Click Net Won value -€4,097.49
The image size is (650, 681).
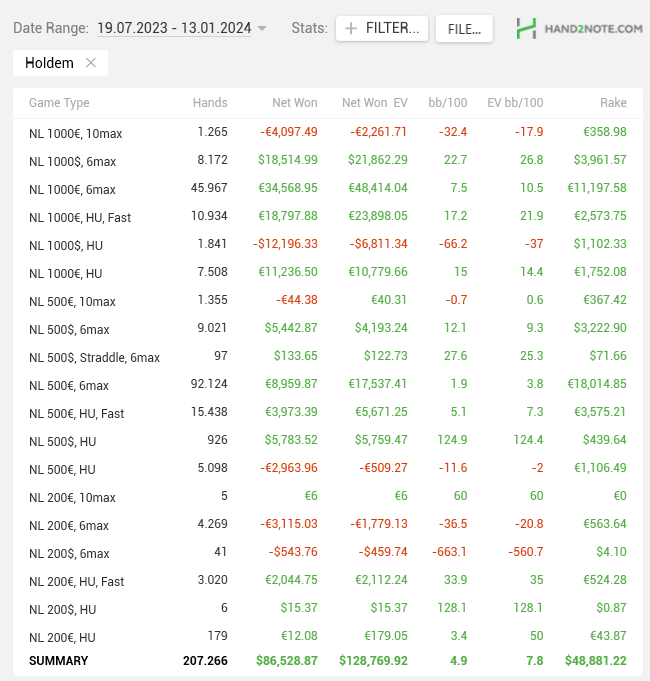point(289,132)
